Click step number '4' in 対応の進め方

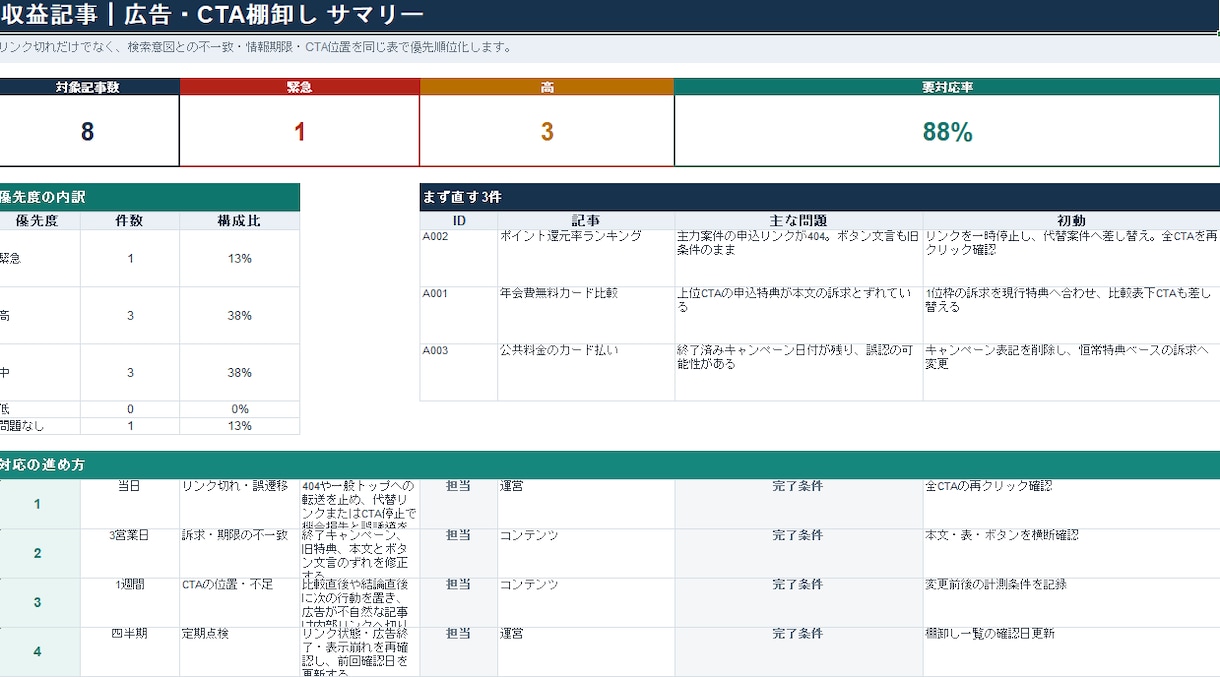point(40,652)
